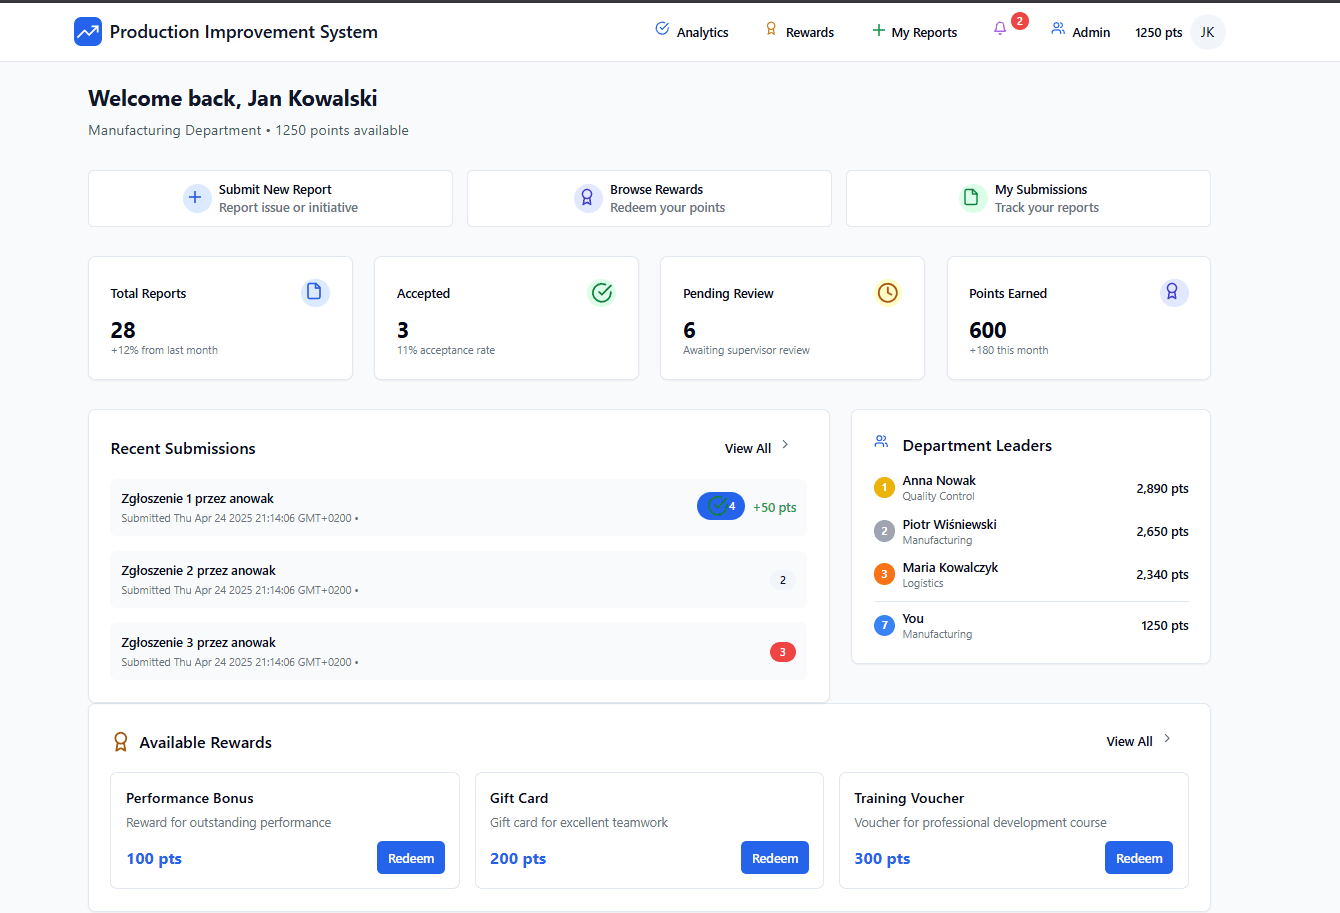Viewport: 1340px width, 913px height.
Task: Expand Recent Submissions with View All
Action: 757,448
